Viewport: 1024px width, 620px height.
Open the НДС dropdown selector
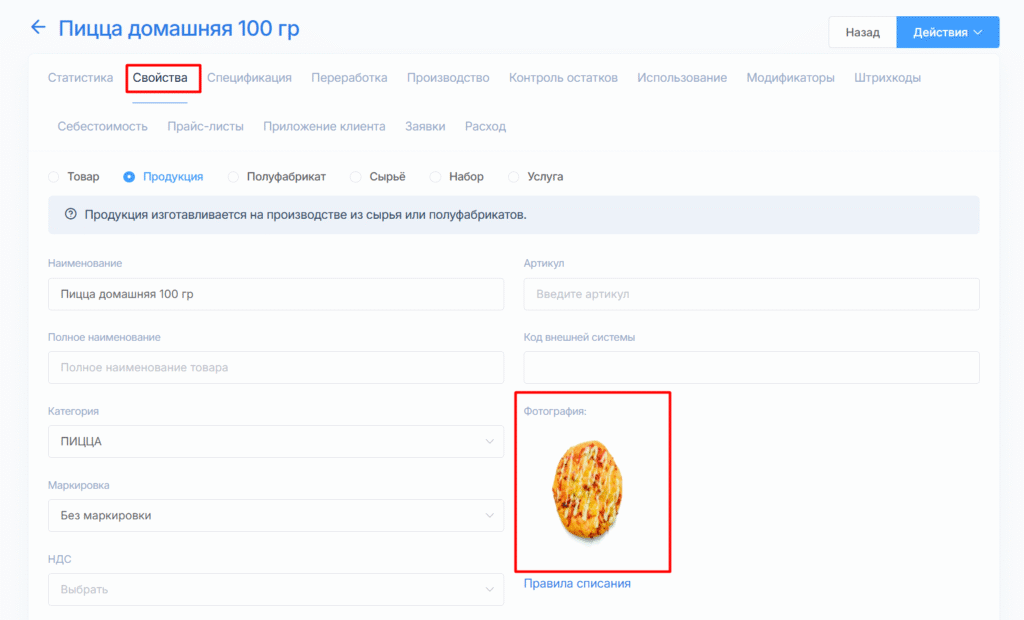(x=276, y=589)
